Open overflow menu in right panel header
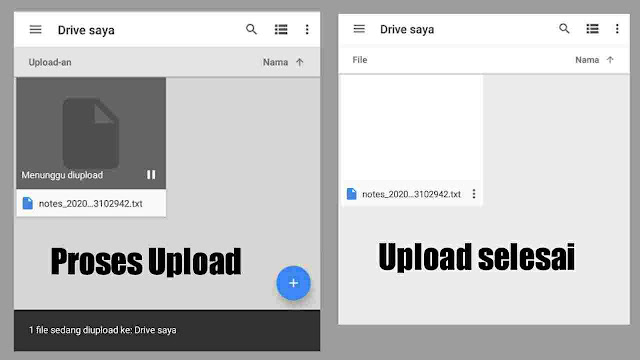This screenshot has width=640, height=360. point(617,29)
